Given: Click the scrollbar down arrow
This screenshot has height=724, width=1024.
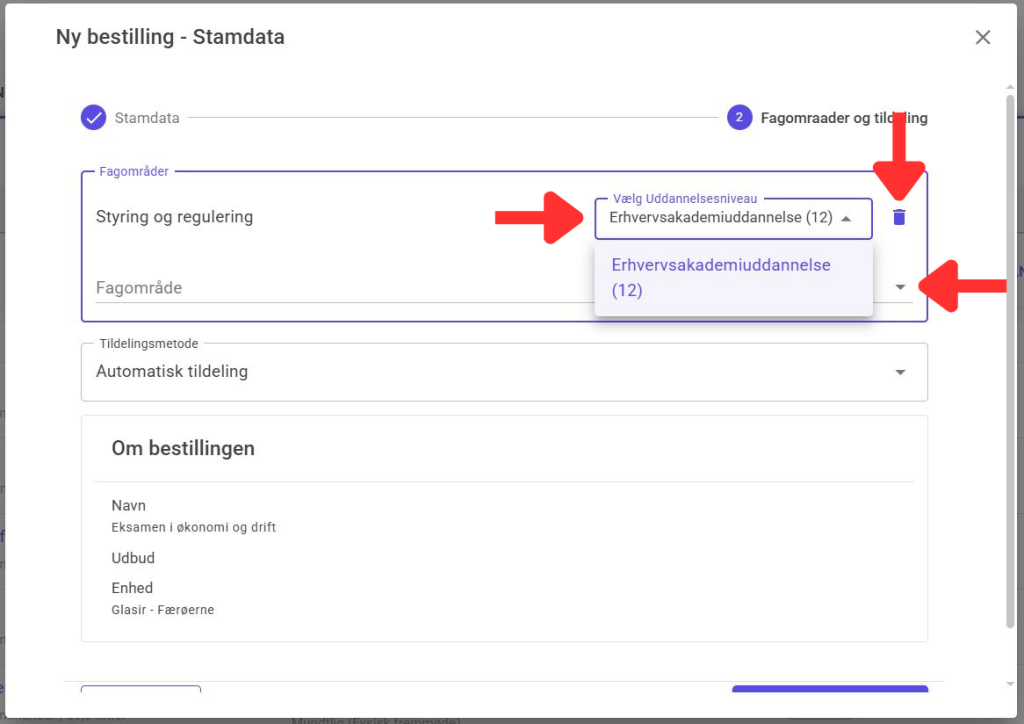Looking at the screenshot, I should pos(1010,684).
